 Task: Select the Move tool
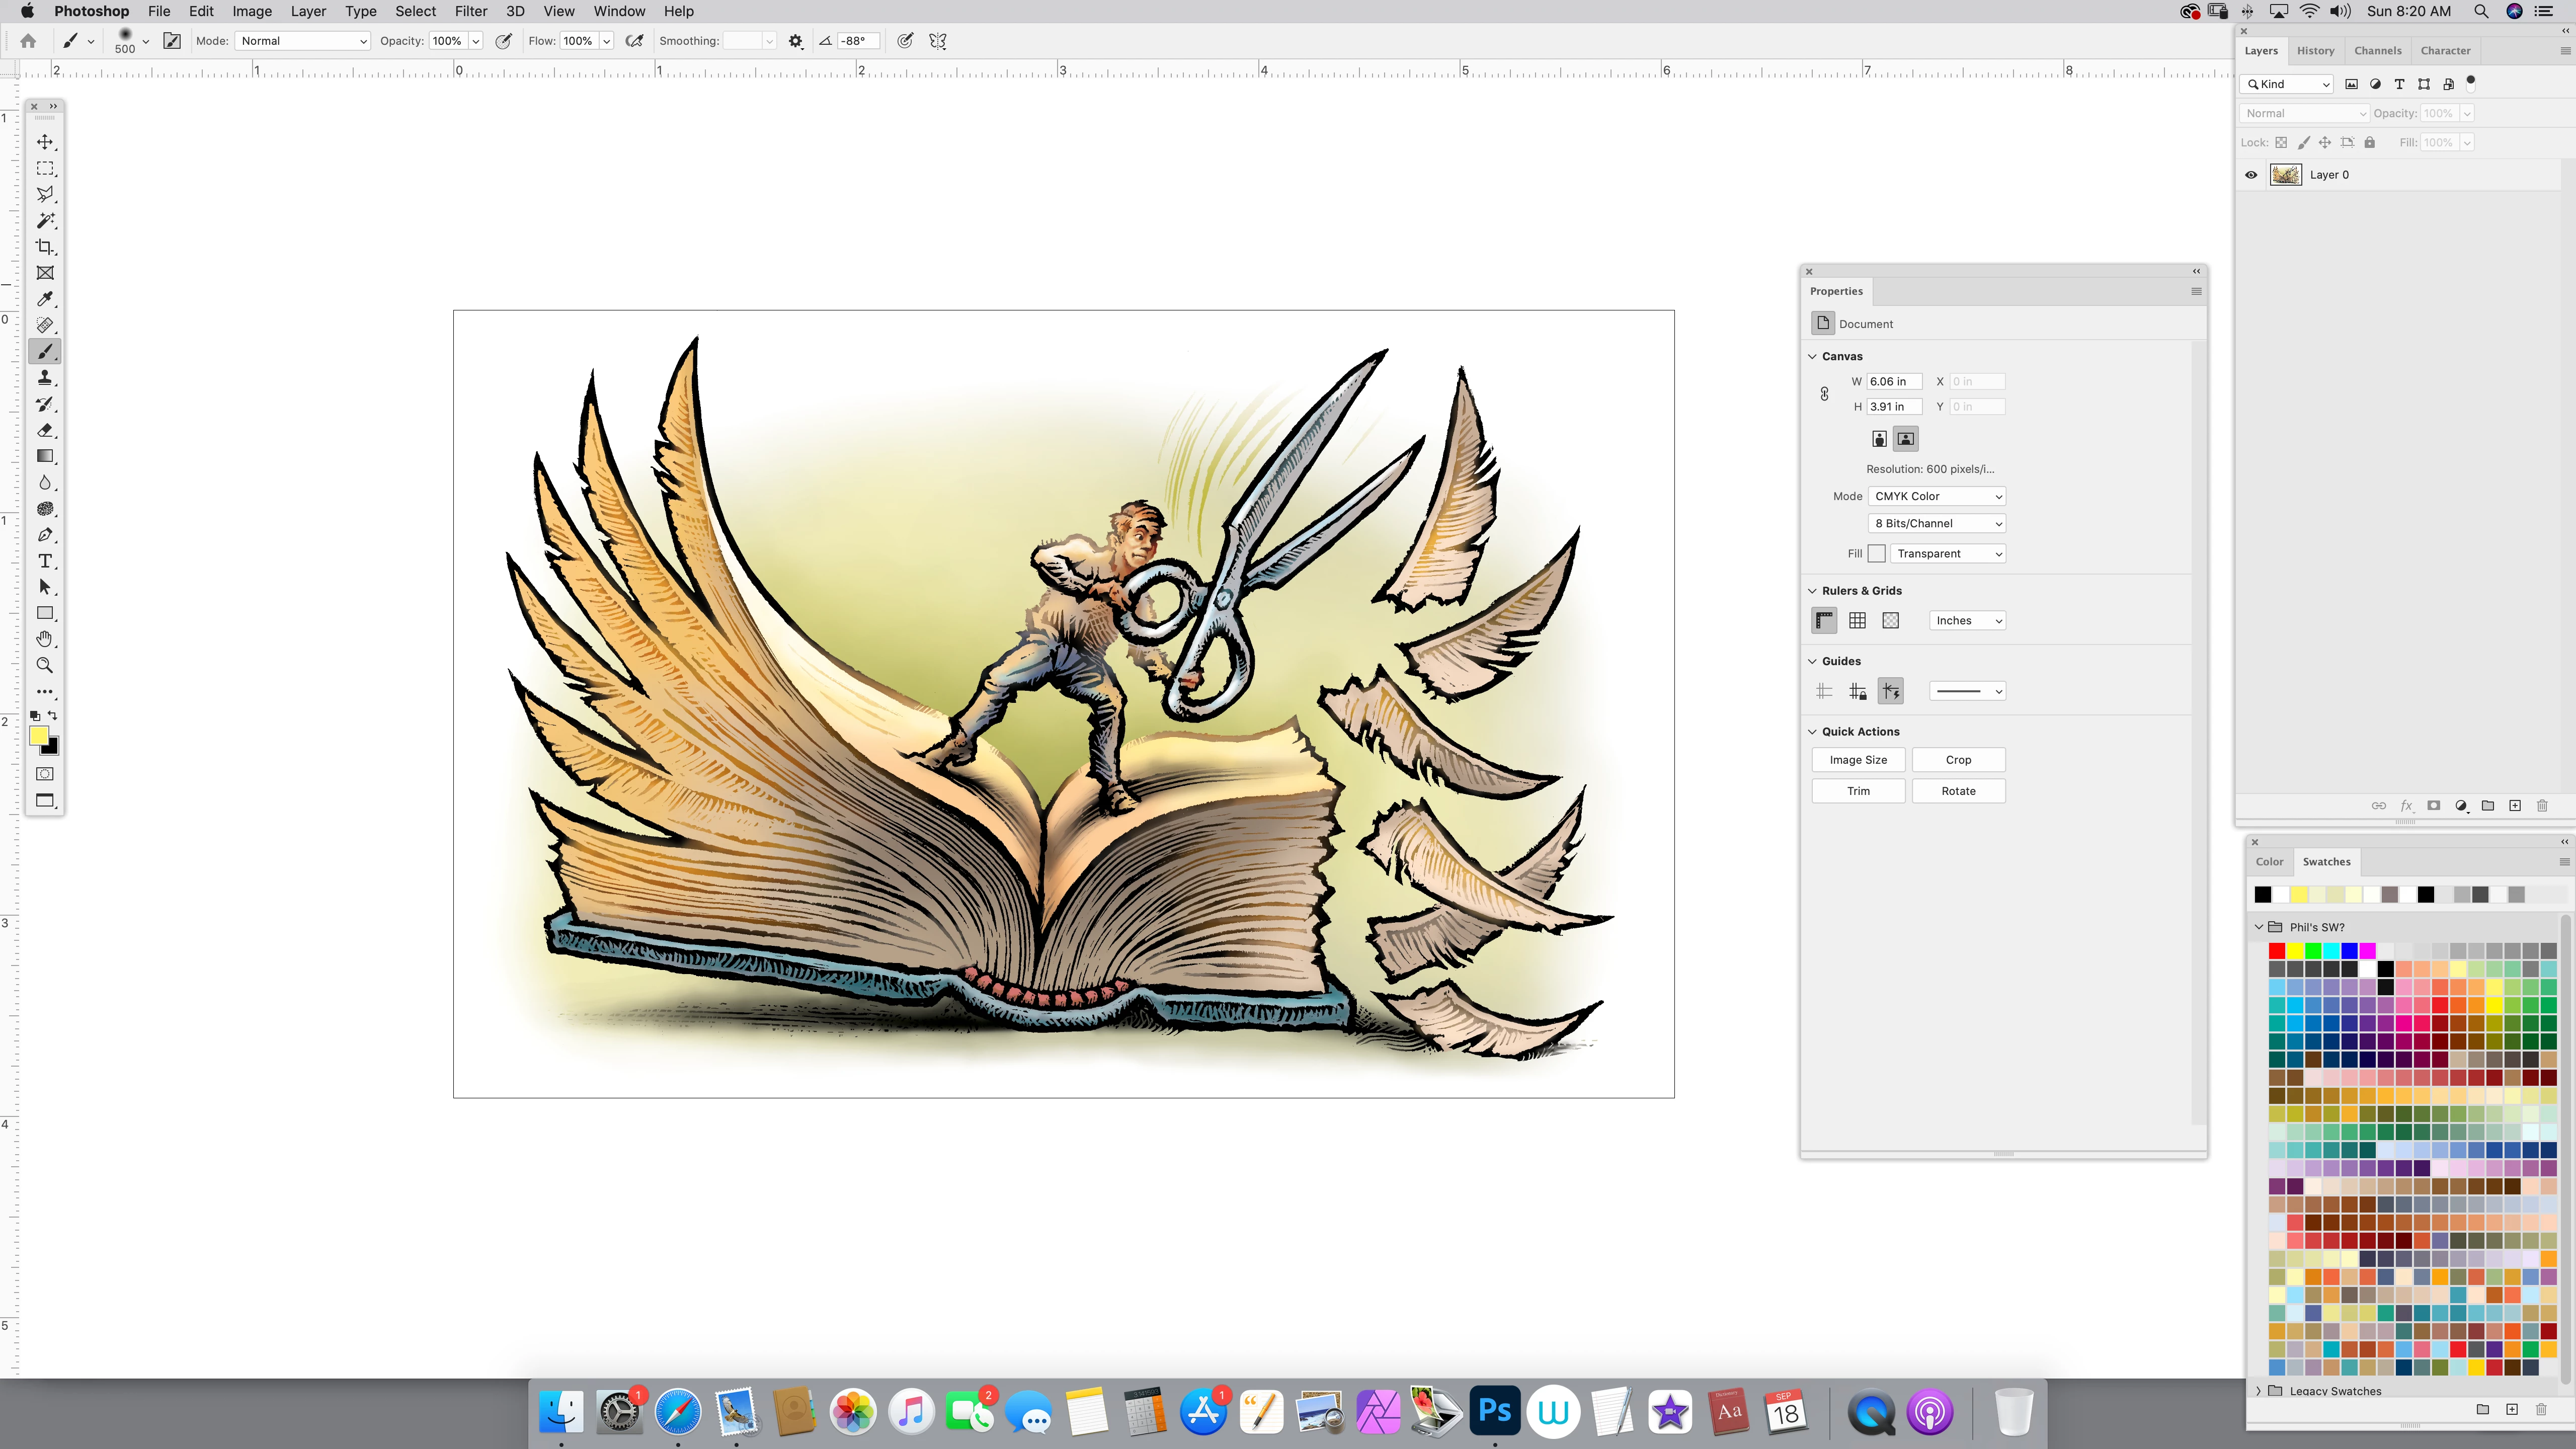click(45, 142)
